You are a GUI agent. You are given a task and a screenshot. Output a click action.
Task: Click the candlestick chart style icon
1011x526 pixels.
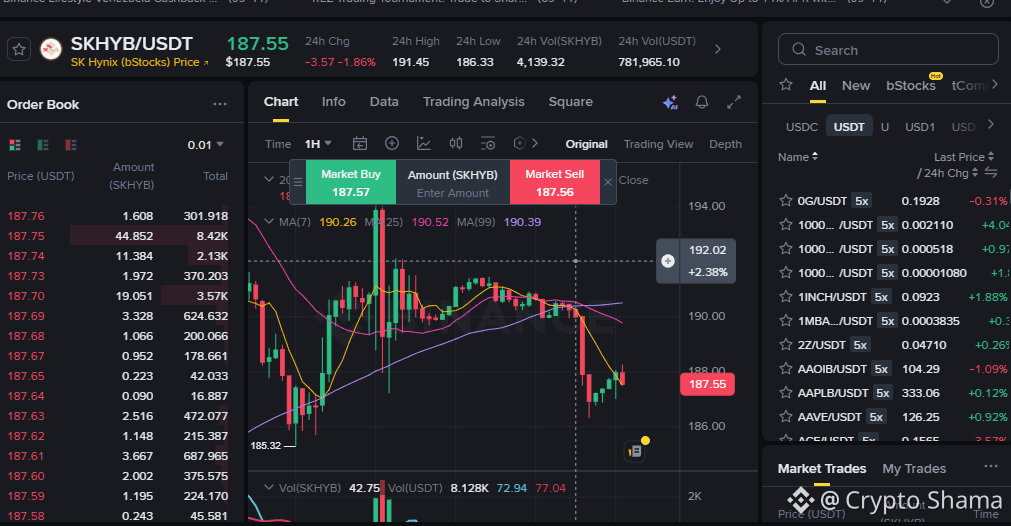456,144
